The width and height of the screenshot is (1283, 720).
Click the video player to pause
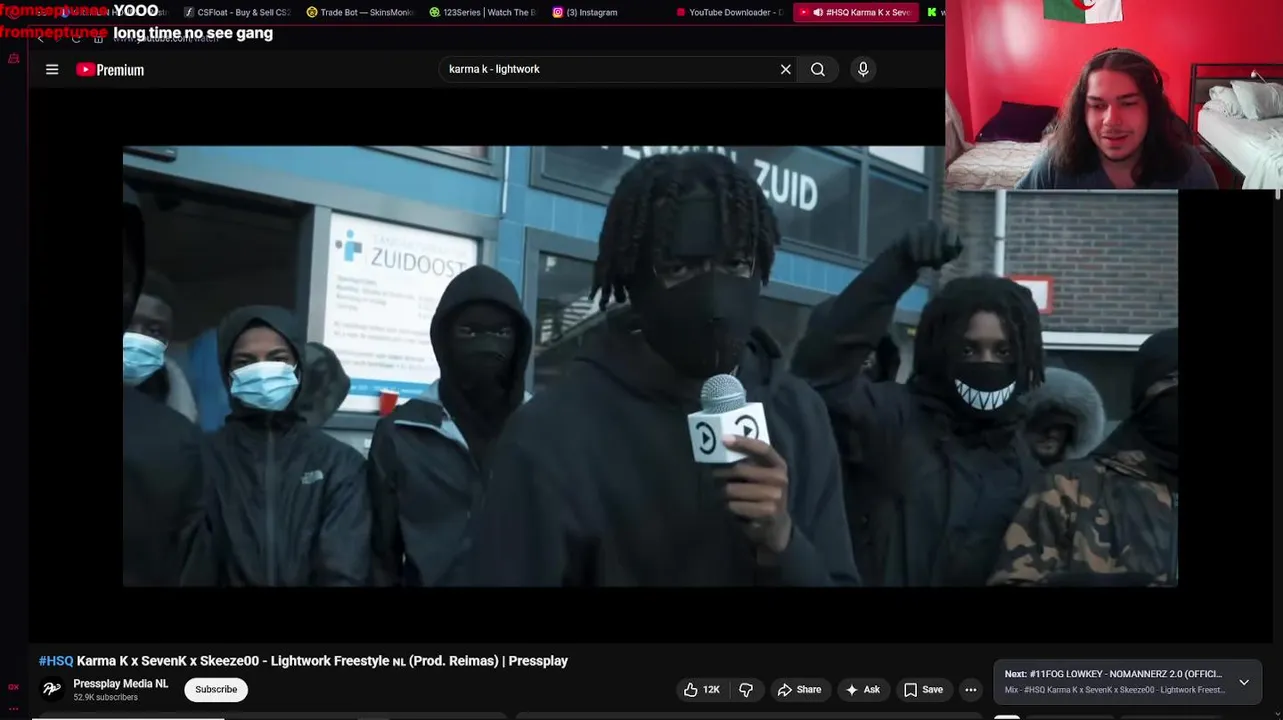pyautogui.click(x=650, y=366)
